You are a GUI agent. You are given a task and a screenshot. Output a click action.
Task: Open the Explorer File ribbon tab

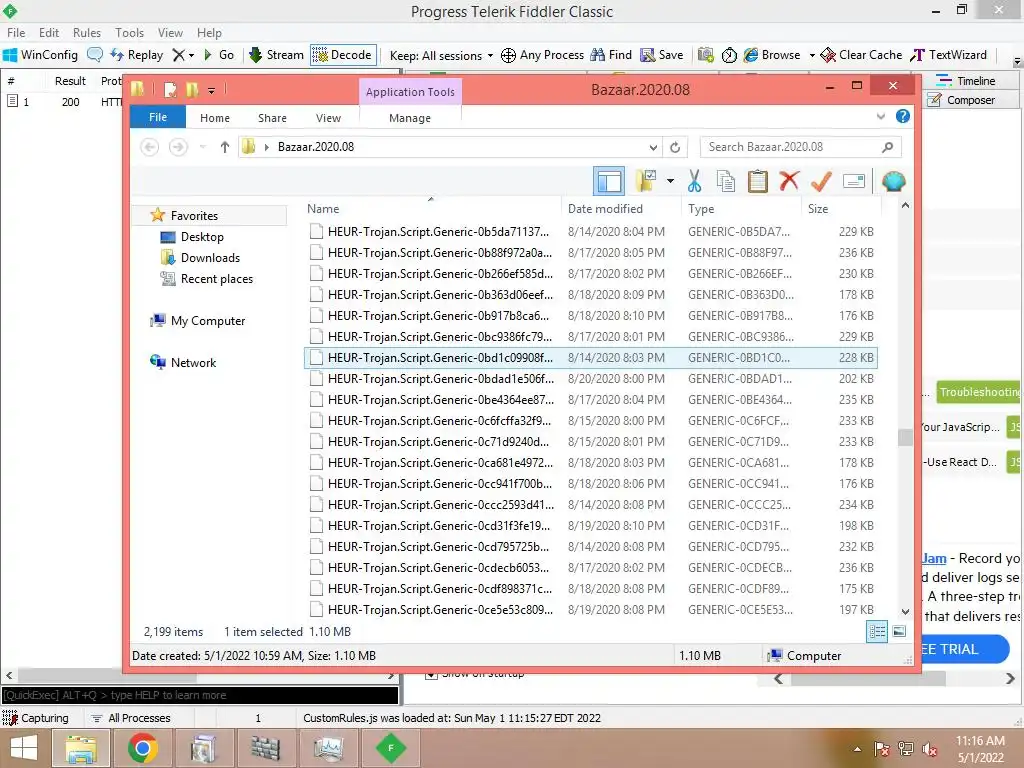tap(158, 117)
